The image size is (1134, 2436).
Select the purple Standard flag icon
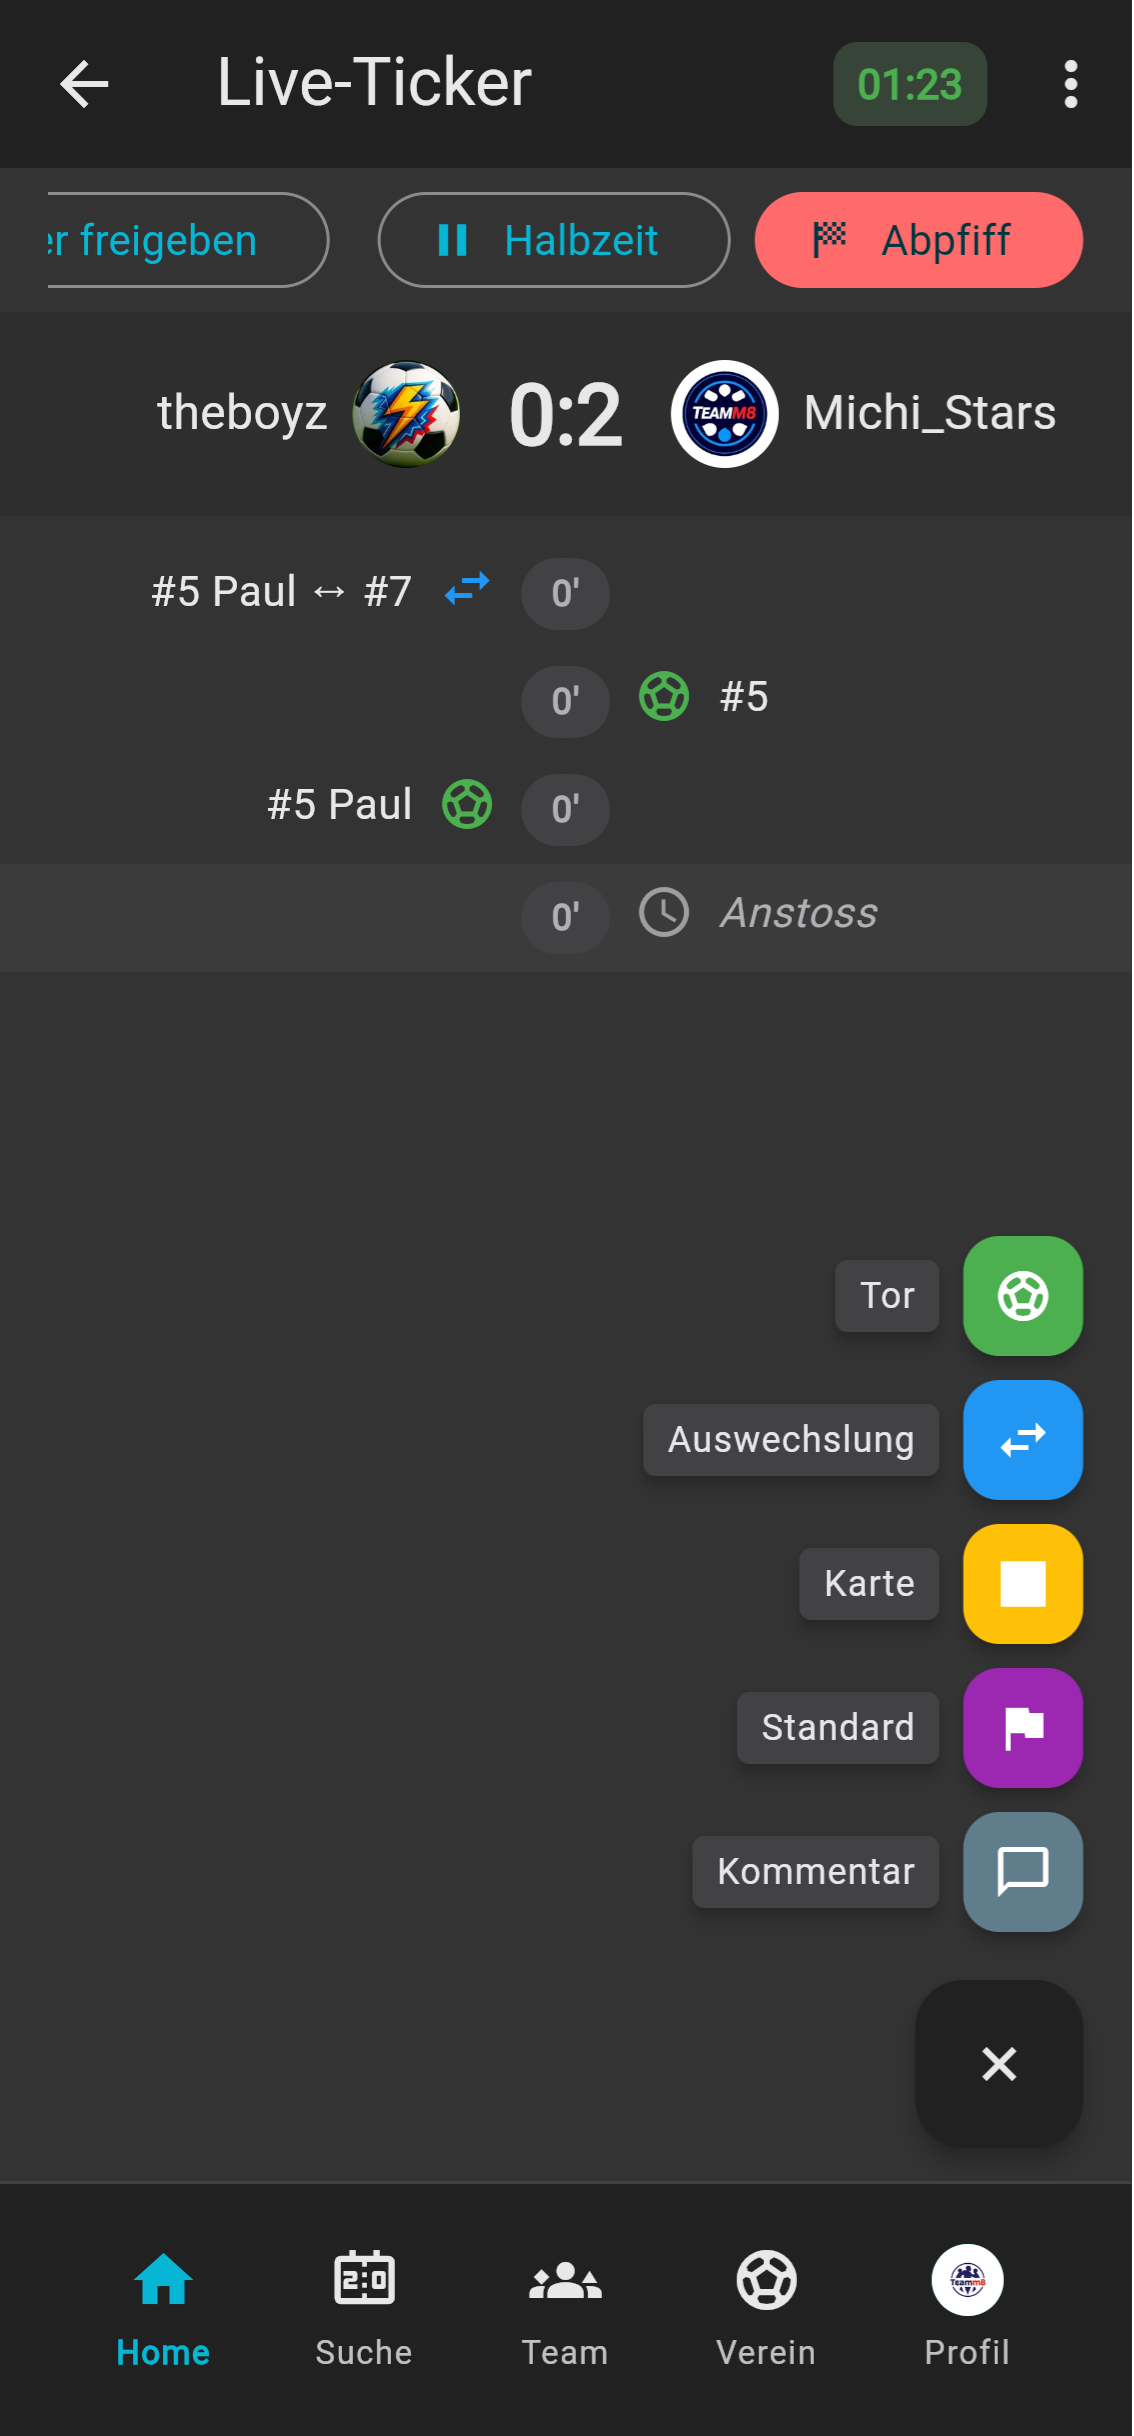(x=1022, y=1728)
